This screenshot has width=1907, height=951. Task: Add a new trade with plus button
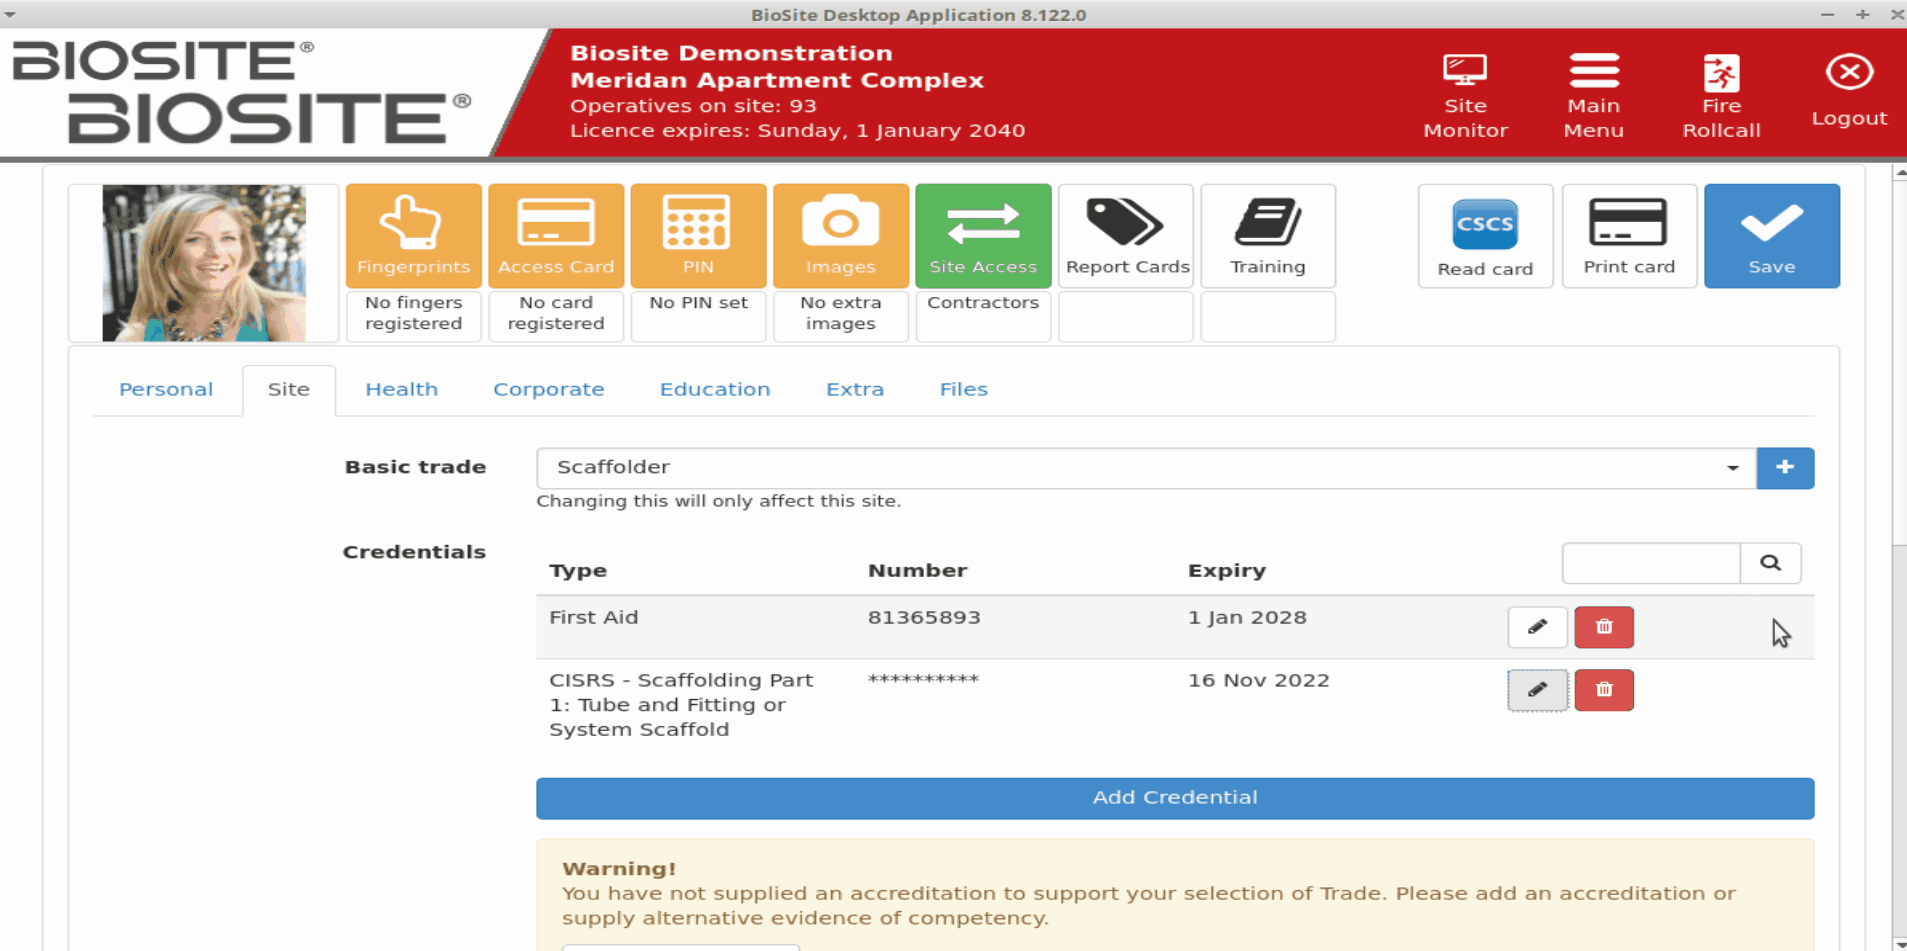(1785, 468)
